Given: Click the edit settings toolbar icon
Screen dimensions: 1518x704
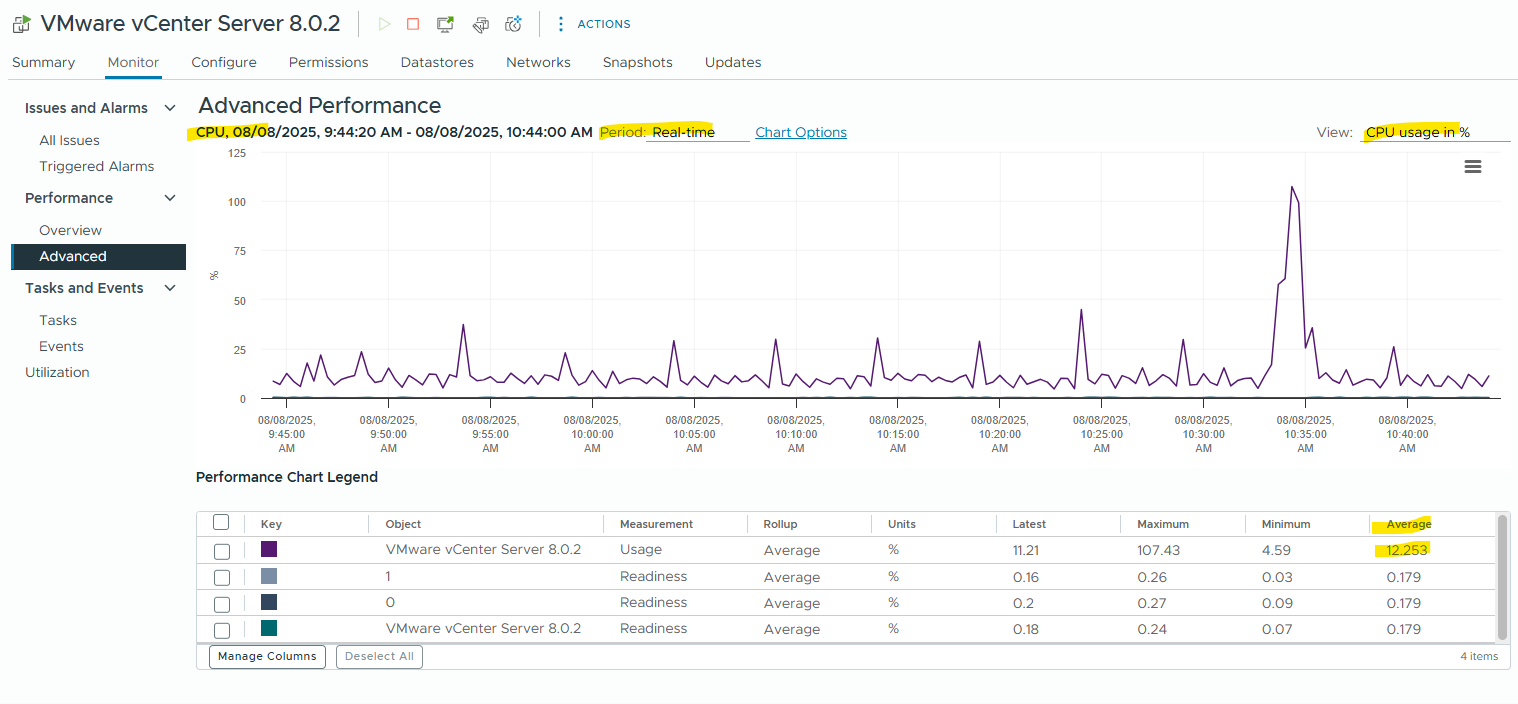Looking at the screenshot, I should tap(480, 24).
